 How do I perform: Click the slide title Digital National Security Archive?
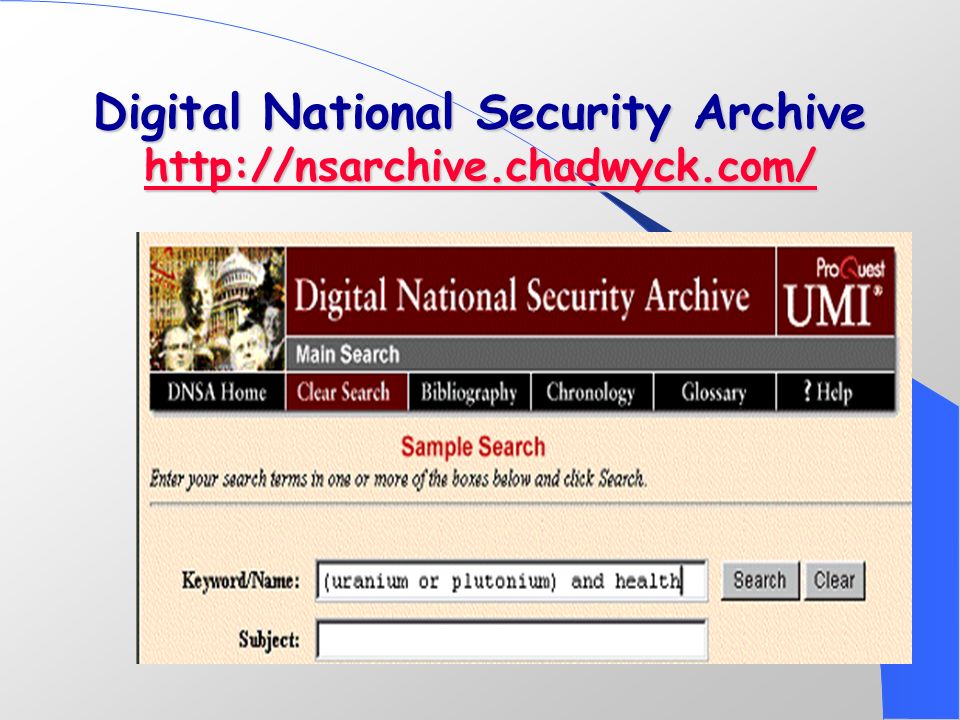pyautogui.click(x=480, y=113)
